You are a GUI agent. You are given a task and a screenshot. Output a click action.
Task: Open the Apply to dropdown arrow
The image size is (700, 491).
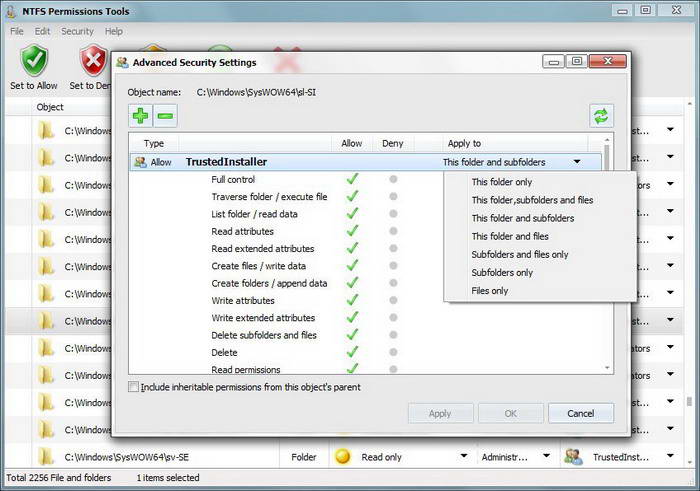click(577, 162)
